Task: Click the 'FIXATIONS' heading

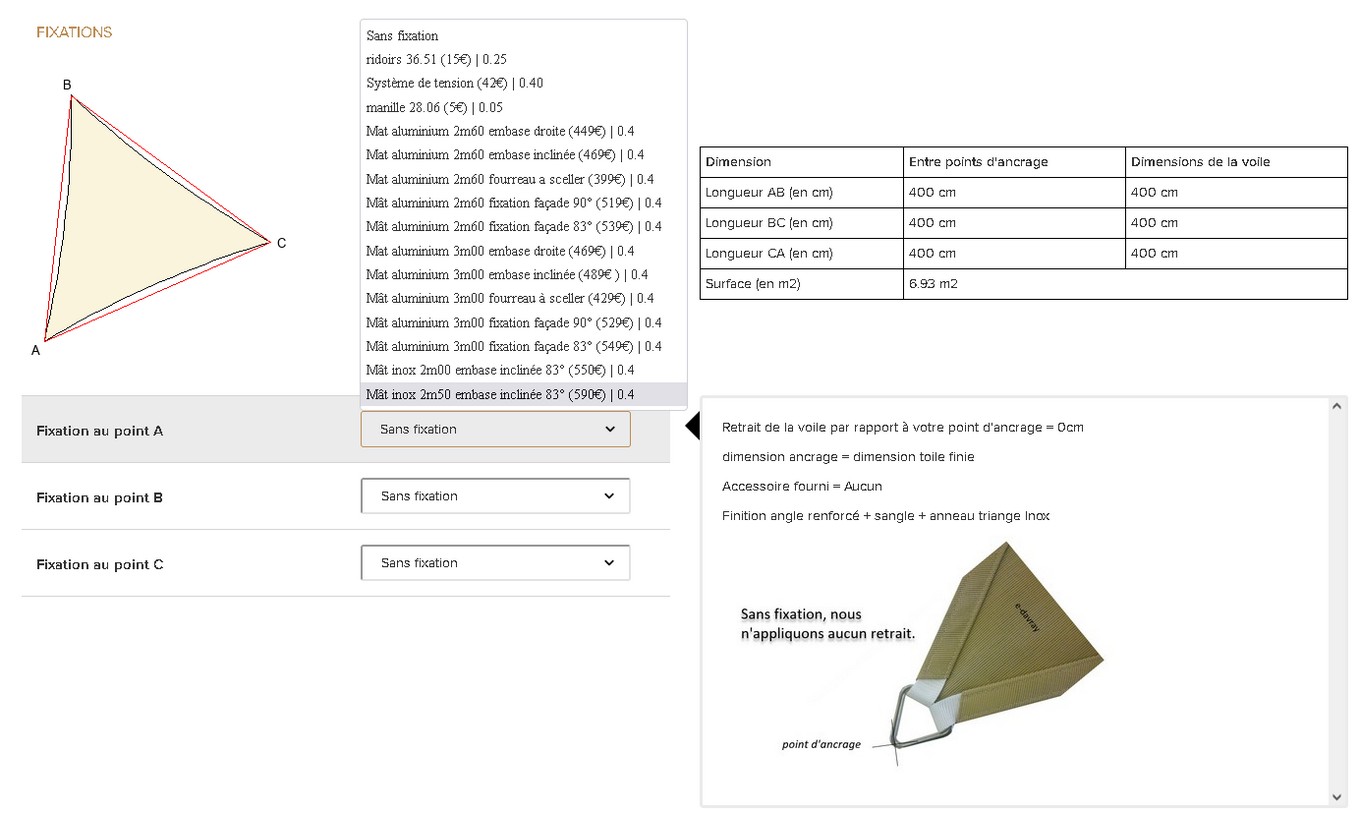Action: click(x=74, y=32)
